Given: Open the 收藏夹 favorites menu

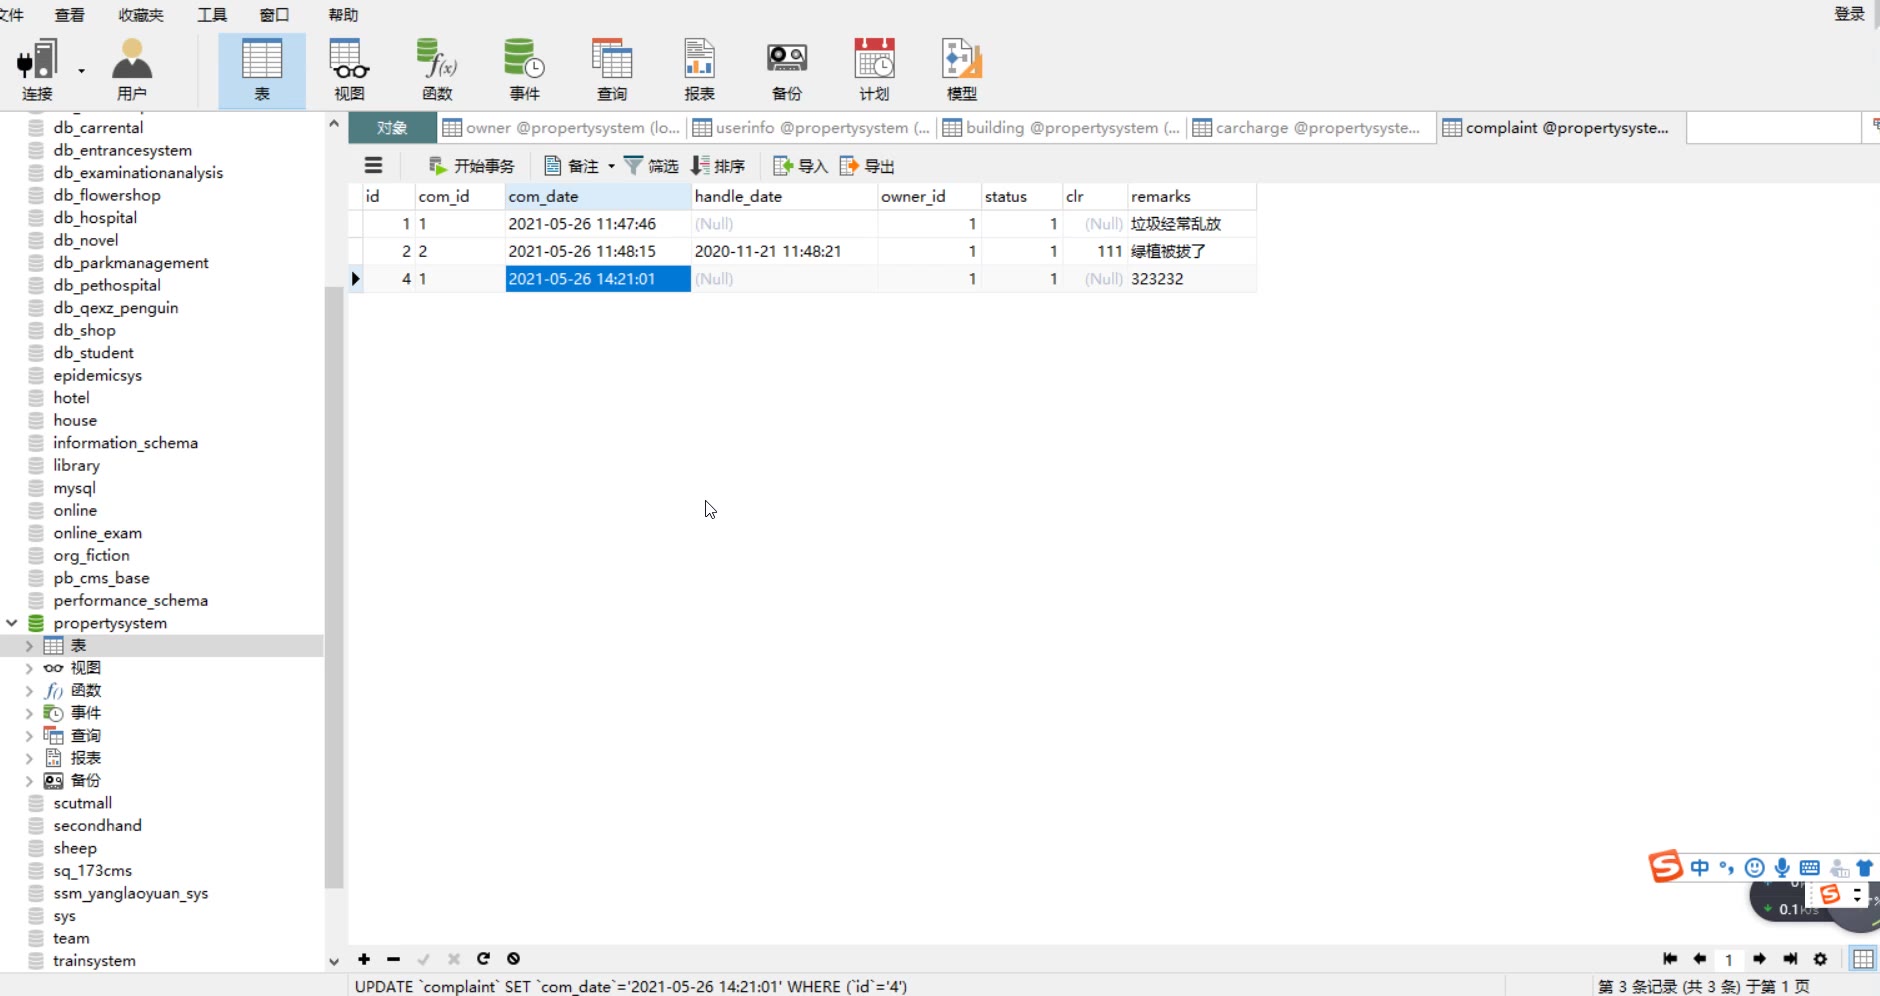Looking at the screenshot, I should pyautogui.click(x=140, y=15).
